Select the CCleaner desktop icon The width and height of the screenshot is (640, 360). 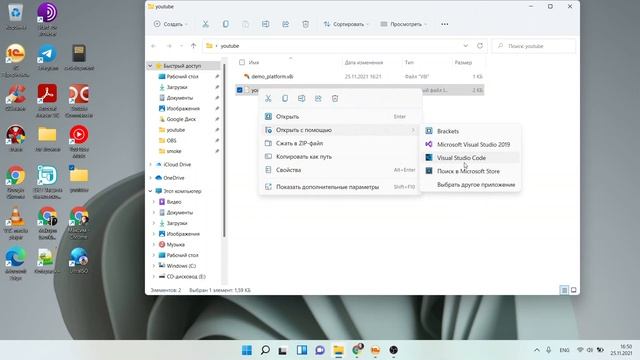[x=16, y=98]
